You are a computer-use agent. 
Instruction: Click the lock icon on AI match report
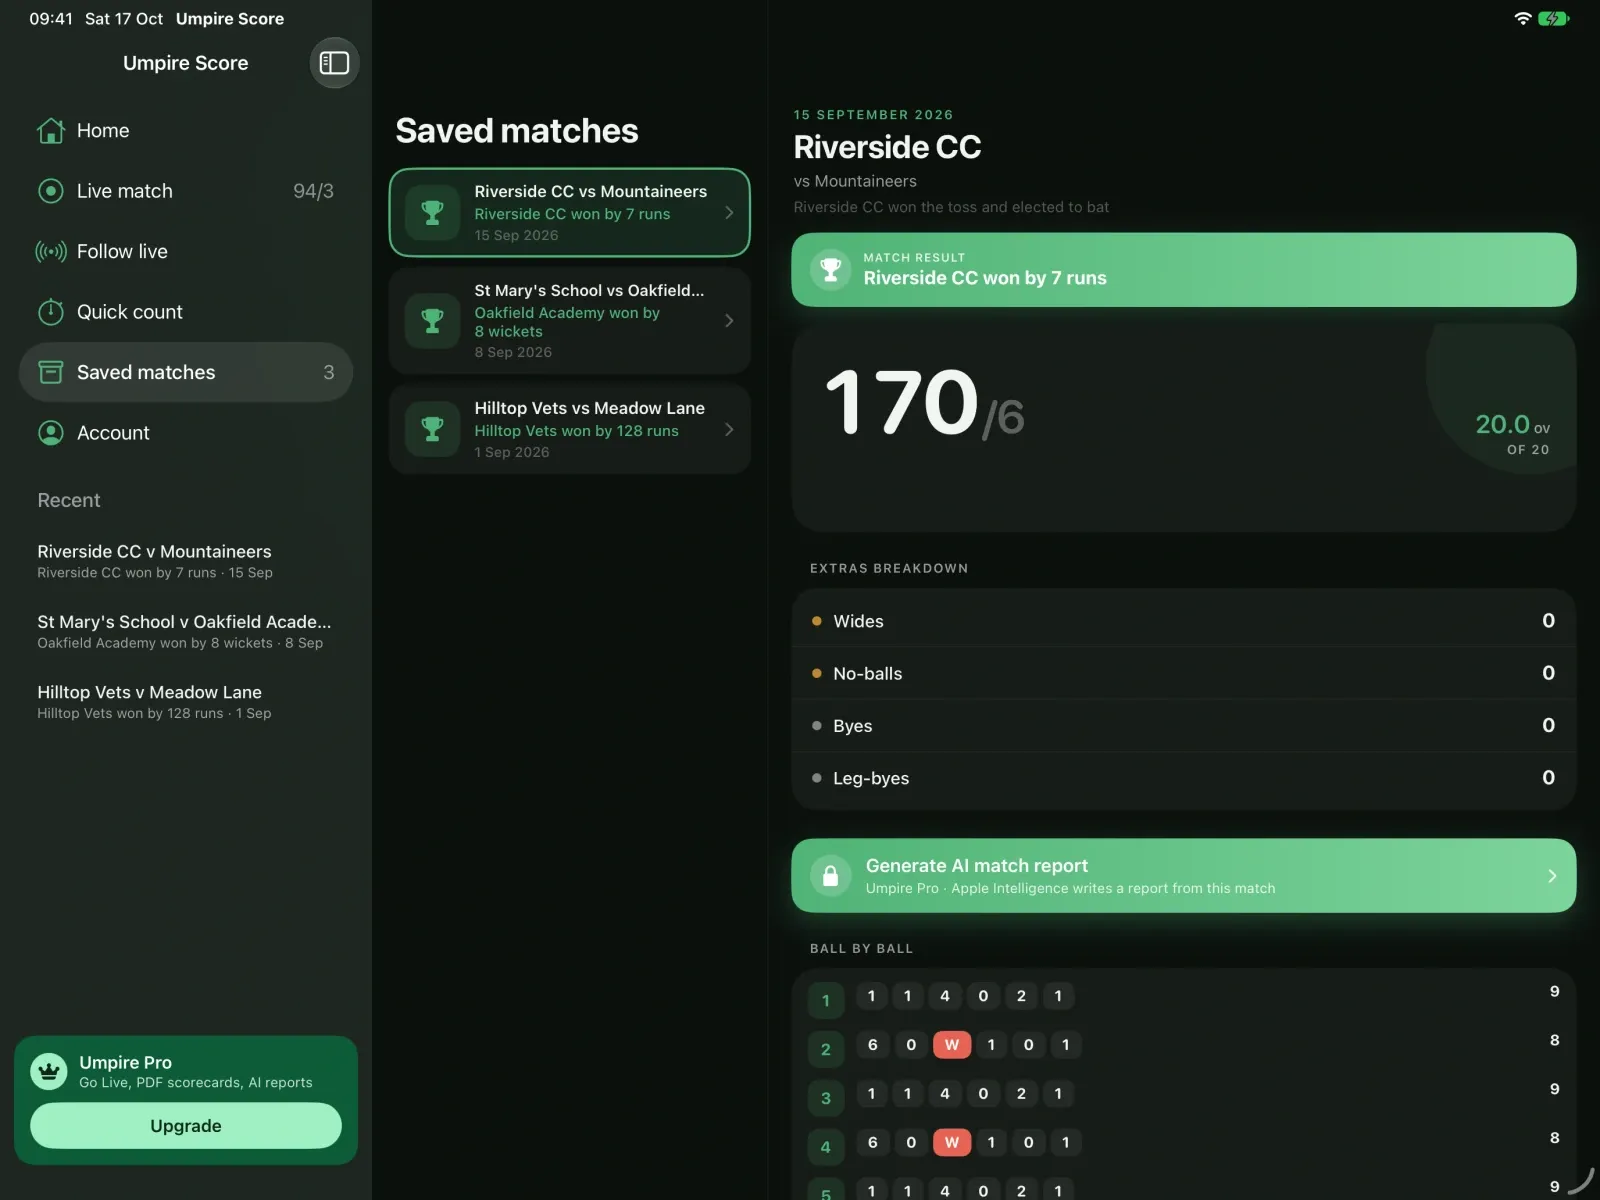(x=830, y=876)
